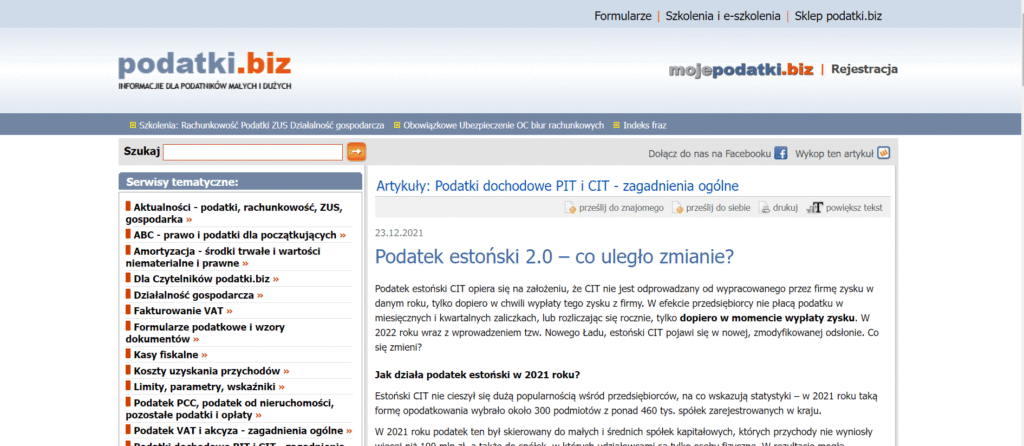The width and height of the screenshot is (1024, 446).
Task: Click the orange search arrow button
Action: click(356, 152)
